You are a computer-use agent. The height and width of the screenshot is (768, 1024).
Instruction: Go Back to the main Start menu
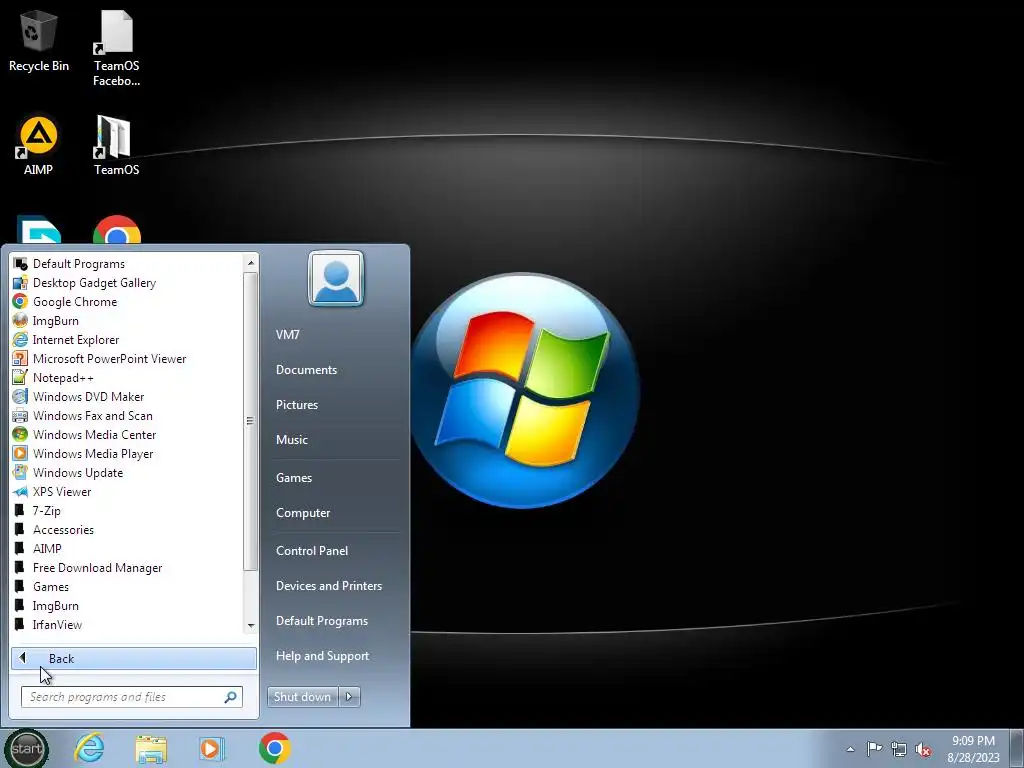[133, 658]
